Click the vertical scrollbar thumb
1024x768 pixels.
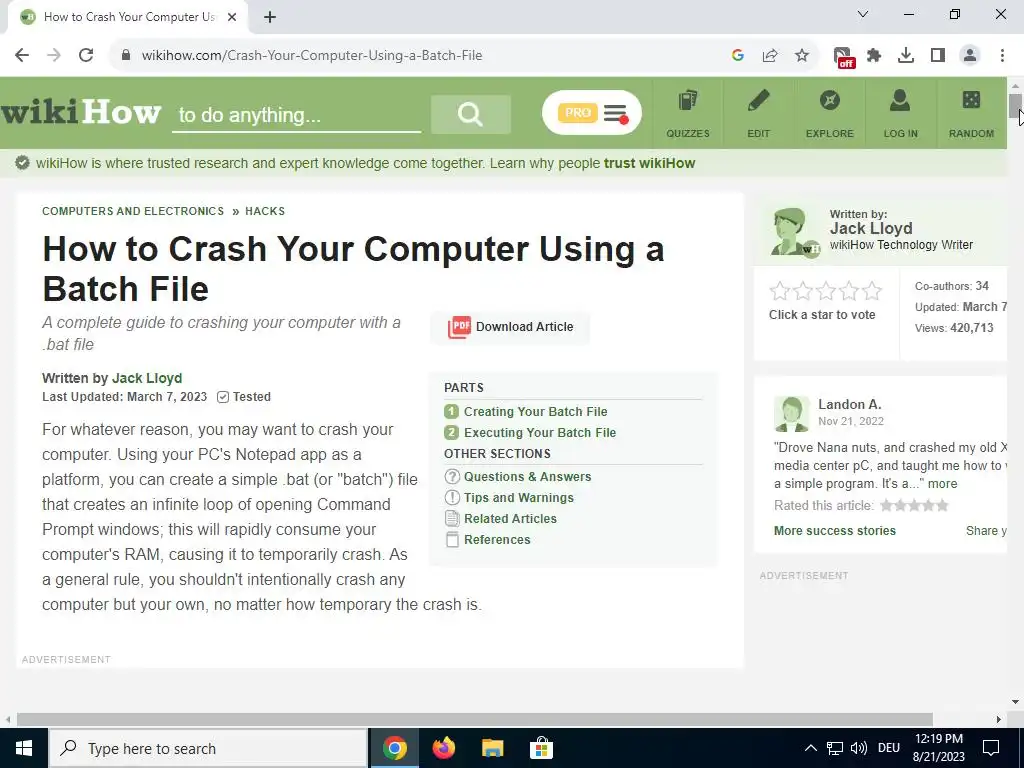point(1015,106)
